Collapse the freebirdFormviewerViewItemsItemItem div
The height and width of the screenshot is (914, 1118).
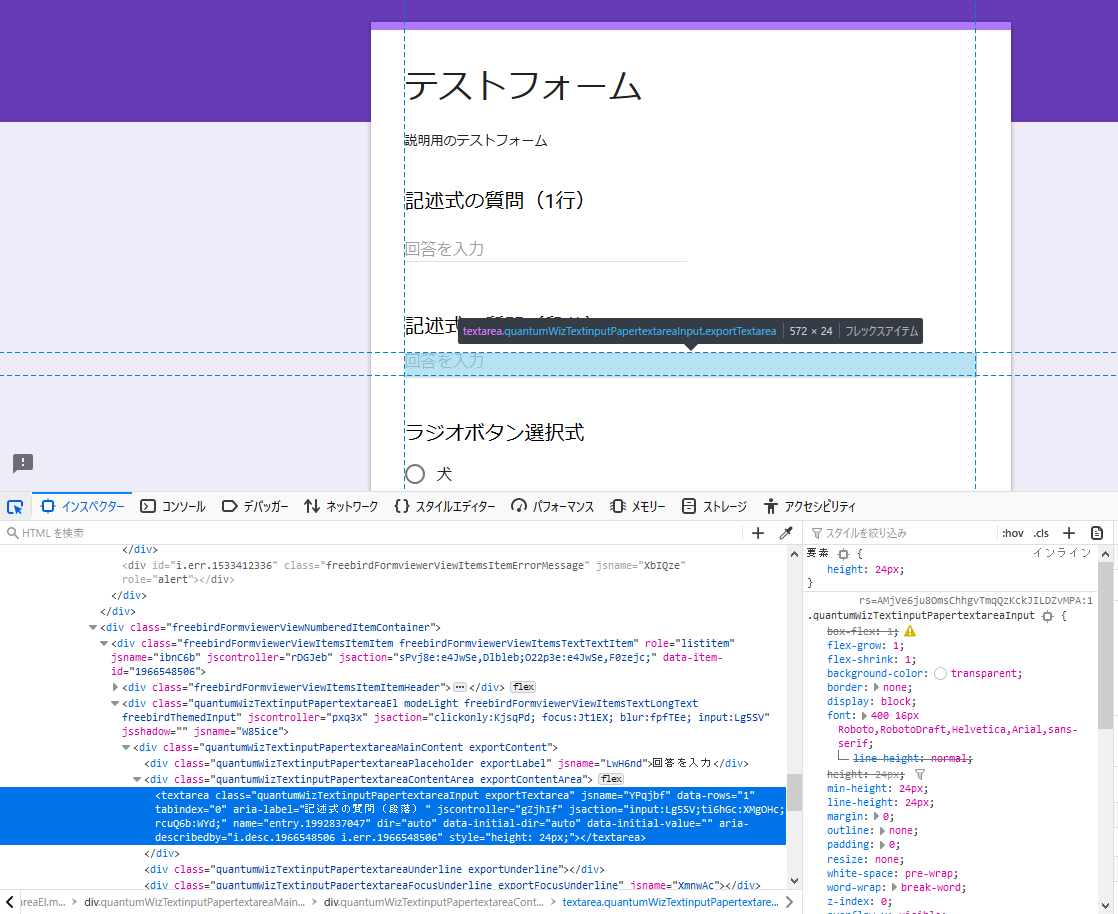coord(104,643)
